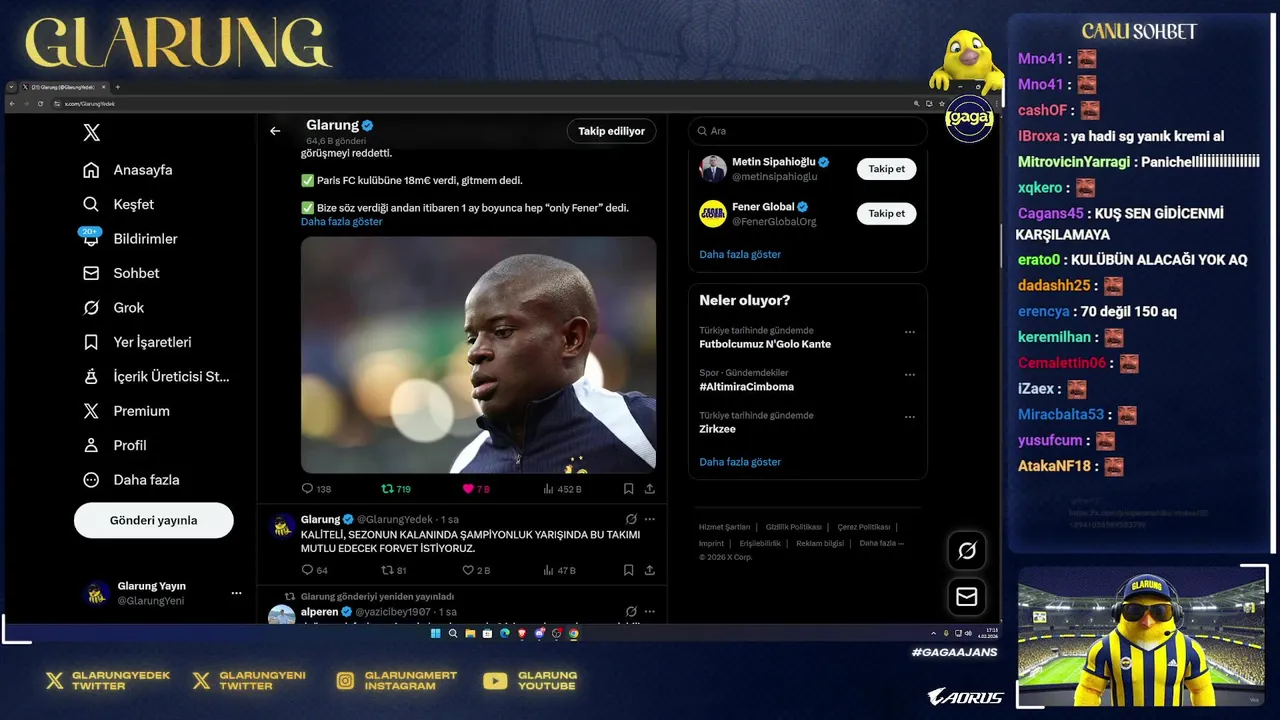Reload the page in the browser
Screen dimensions: 1280x720
40,104
